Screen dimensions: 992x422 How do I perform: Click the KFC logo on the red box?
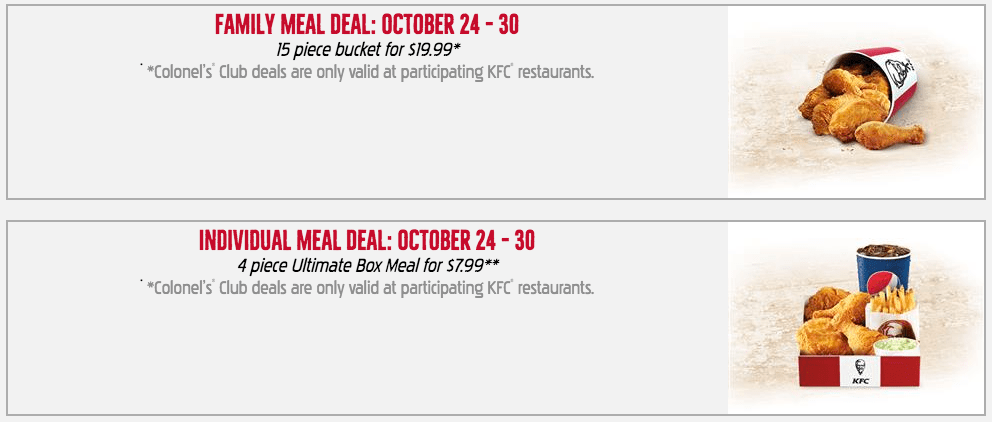pos(860,371)
